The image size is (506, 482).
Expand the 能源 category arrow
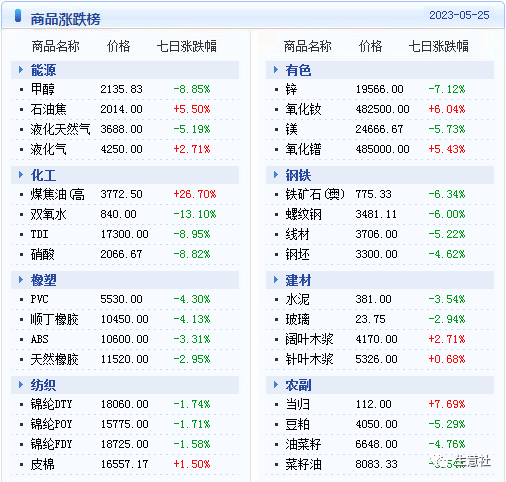tap(21, 70)
